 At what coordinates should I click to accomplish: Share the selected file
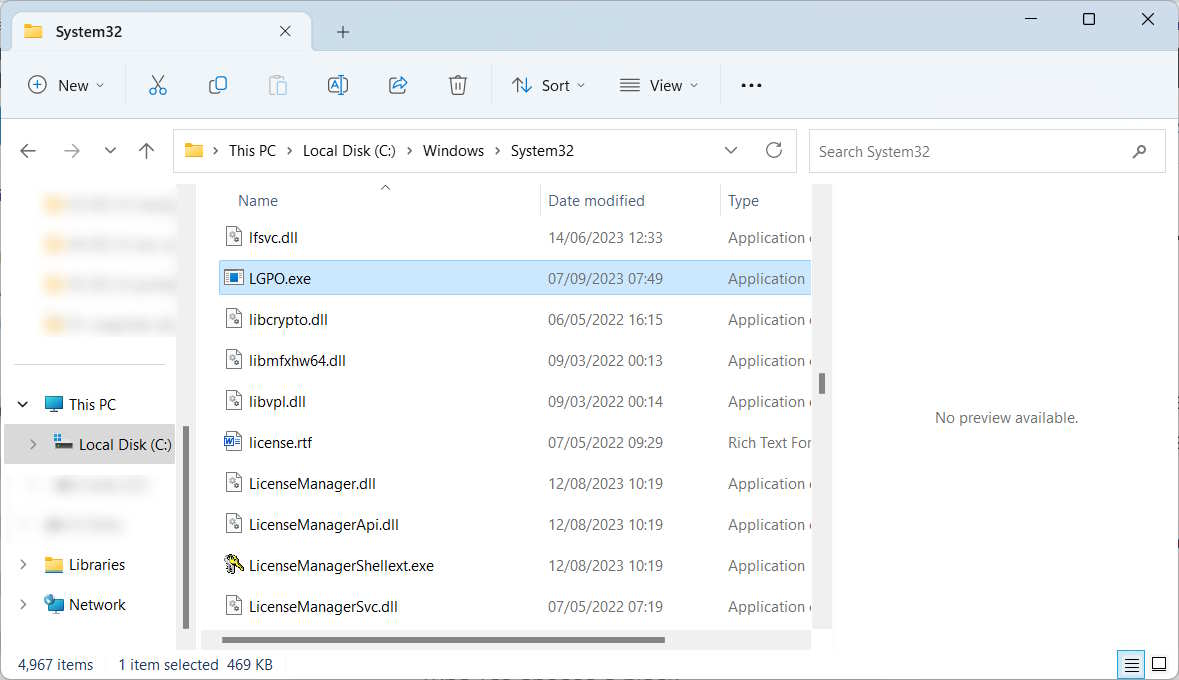point(397,85)
